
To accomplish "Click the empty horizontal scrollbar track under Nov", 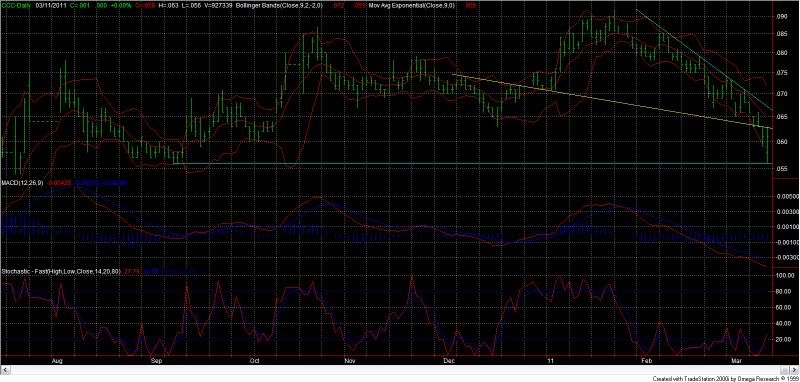I will point(350,370).
